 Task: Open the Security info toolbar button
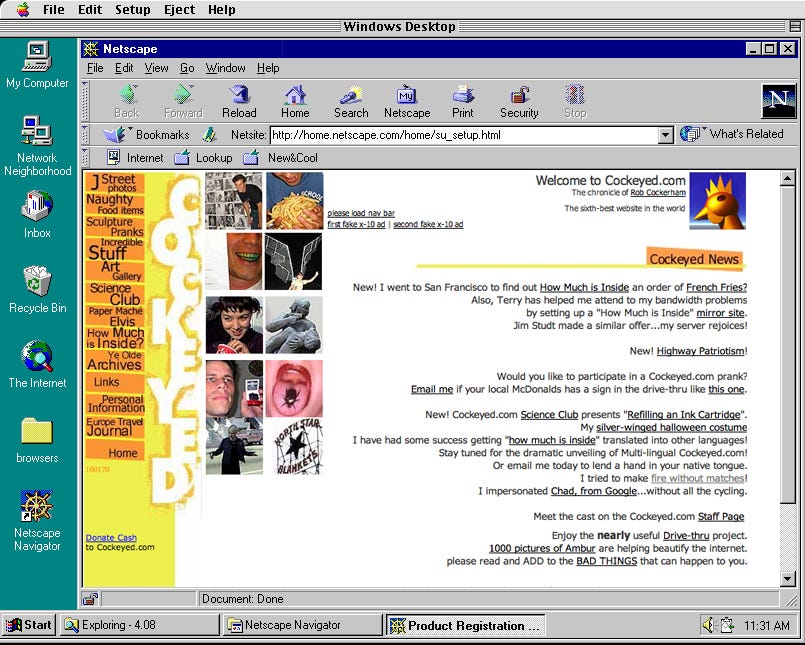coord(519,101)
